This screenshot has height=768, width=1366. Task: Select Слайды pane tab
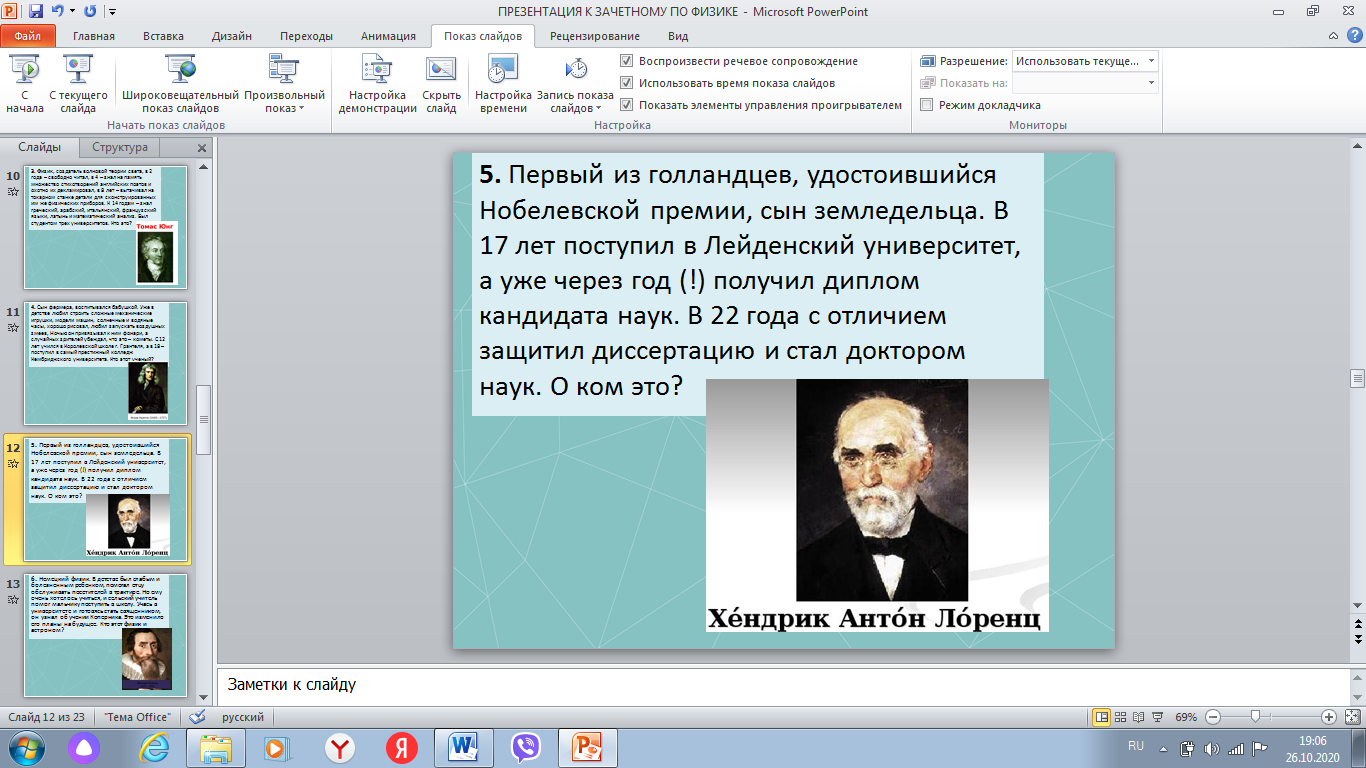point(40,147)
